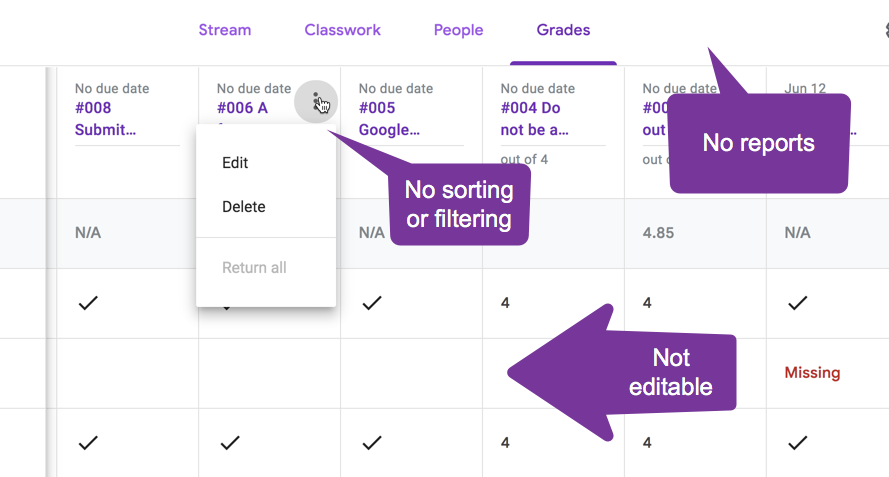Click 'No due date' above #004 Do not be a…
This screenshot has height=477, width=889.
click(537, 88)
